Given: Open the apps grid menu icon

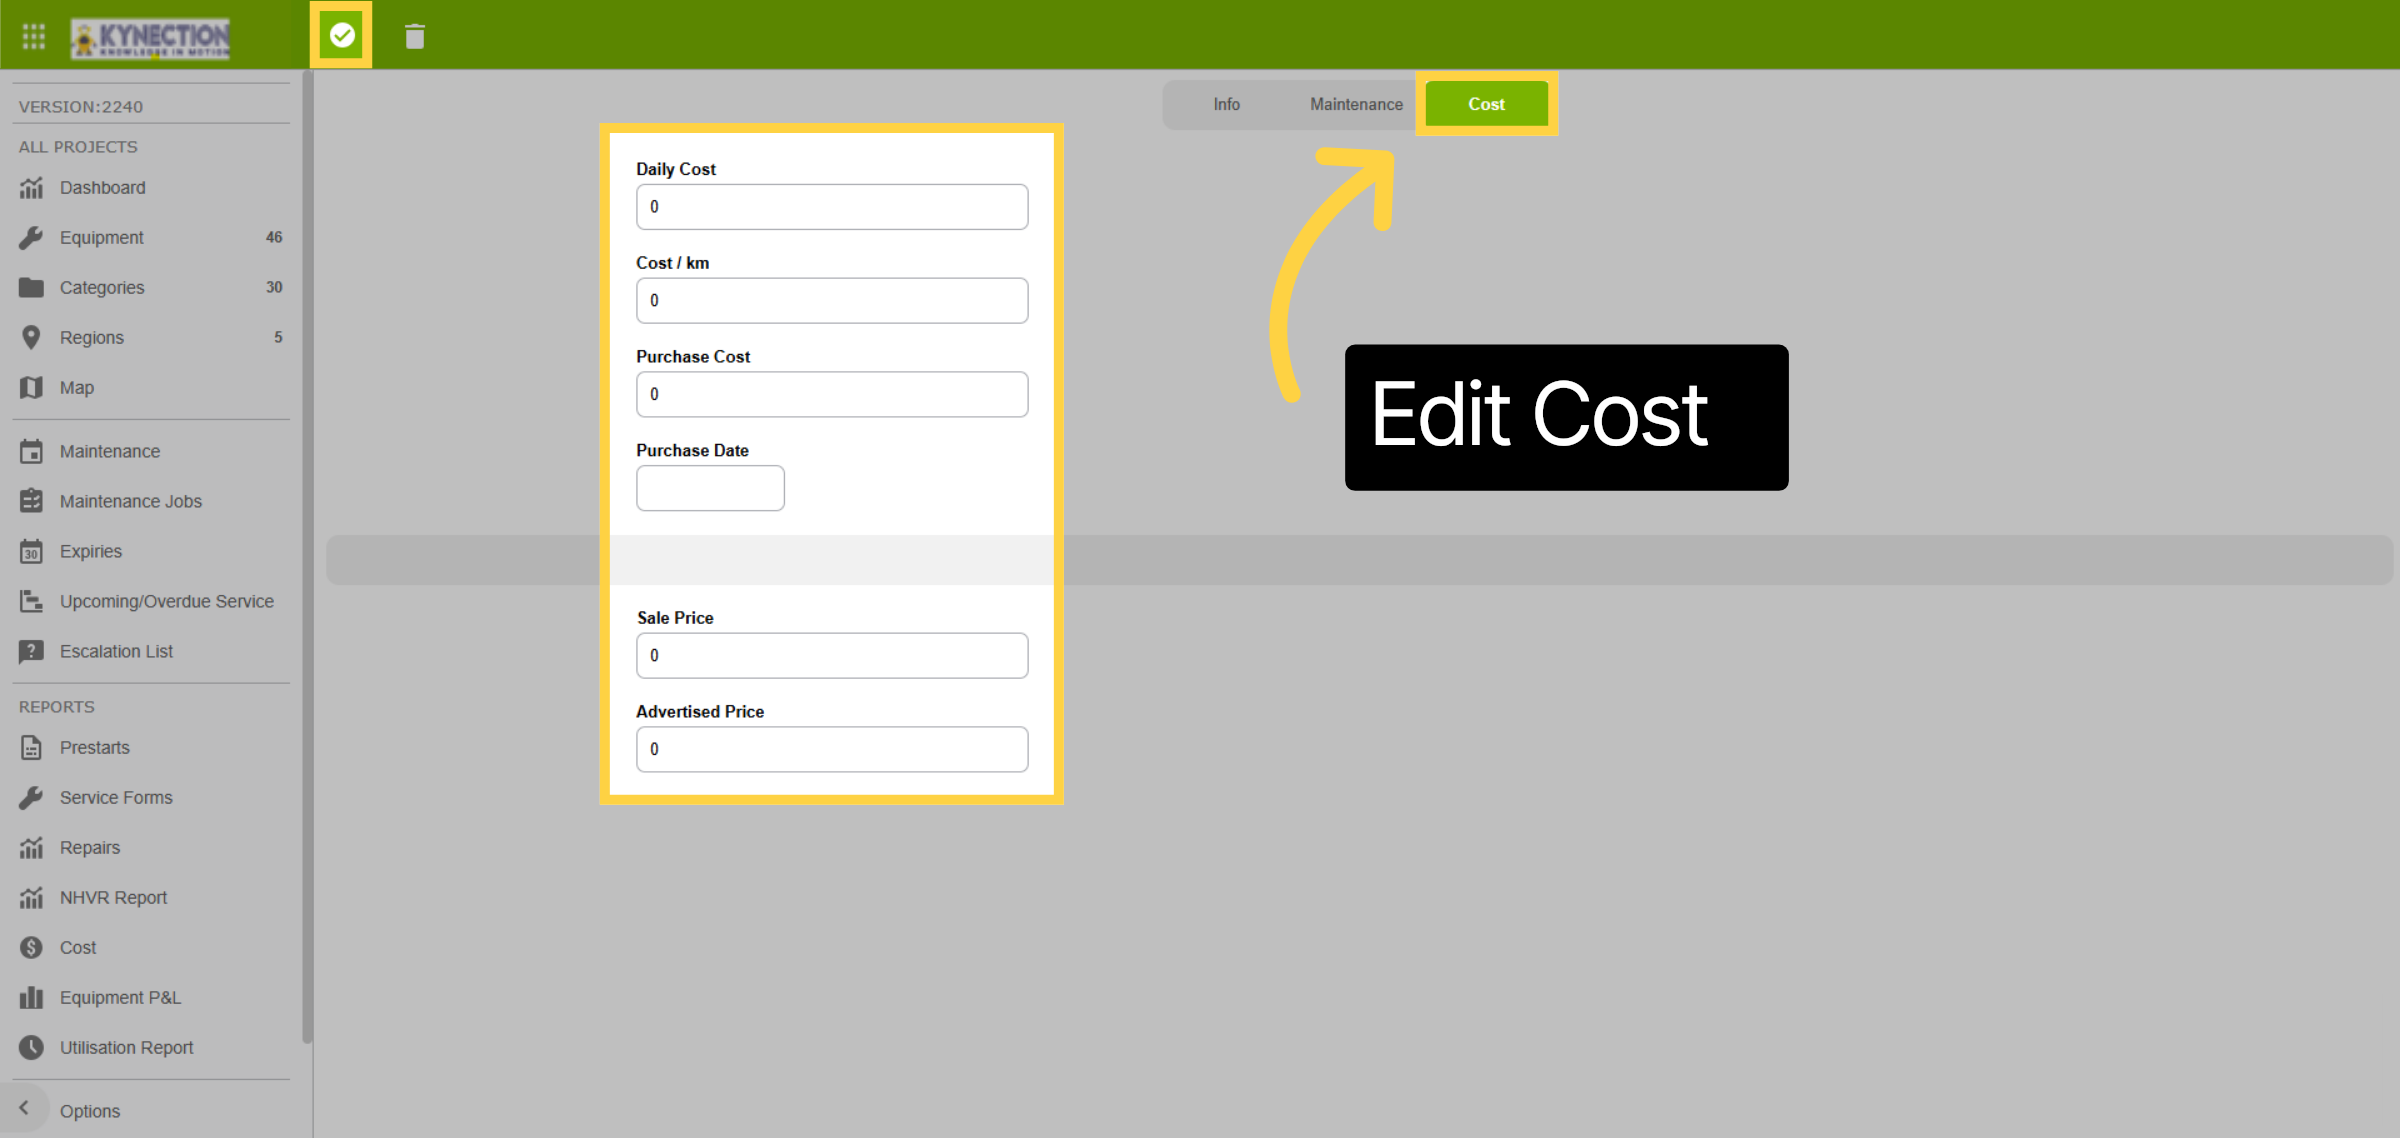Looking at the screenshot, I should click(34, 36).
